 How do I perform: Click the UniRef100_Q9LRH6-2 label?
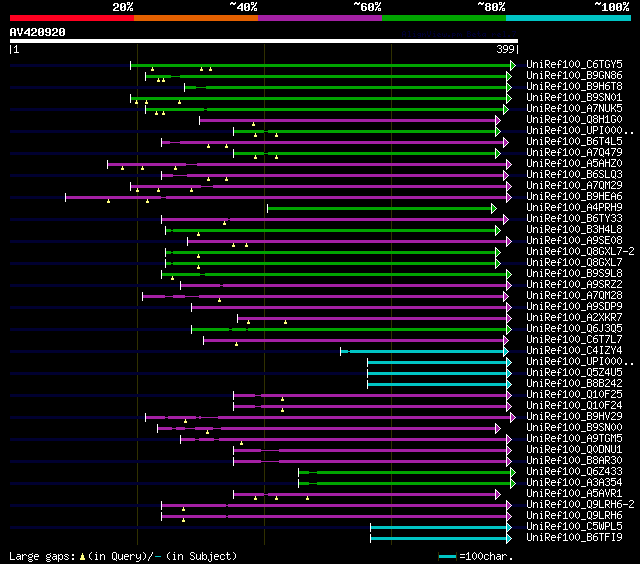580,505
